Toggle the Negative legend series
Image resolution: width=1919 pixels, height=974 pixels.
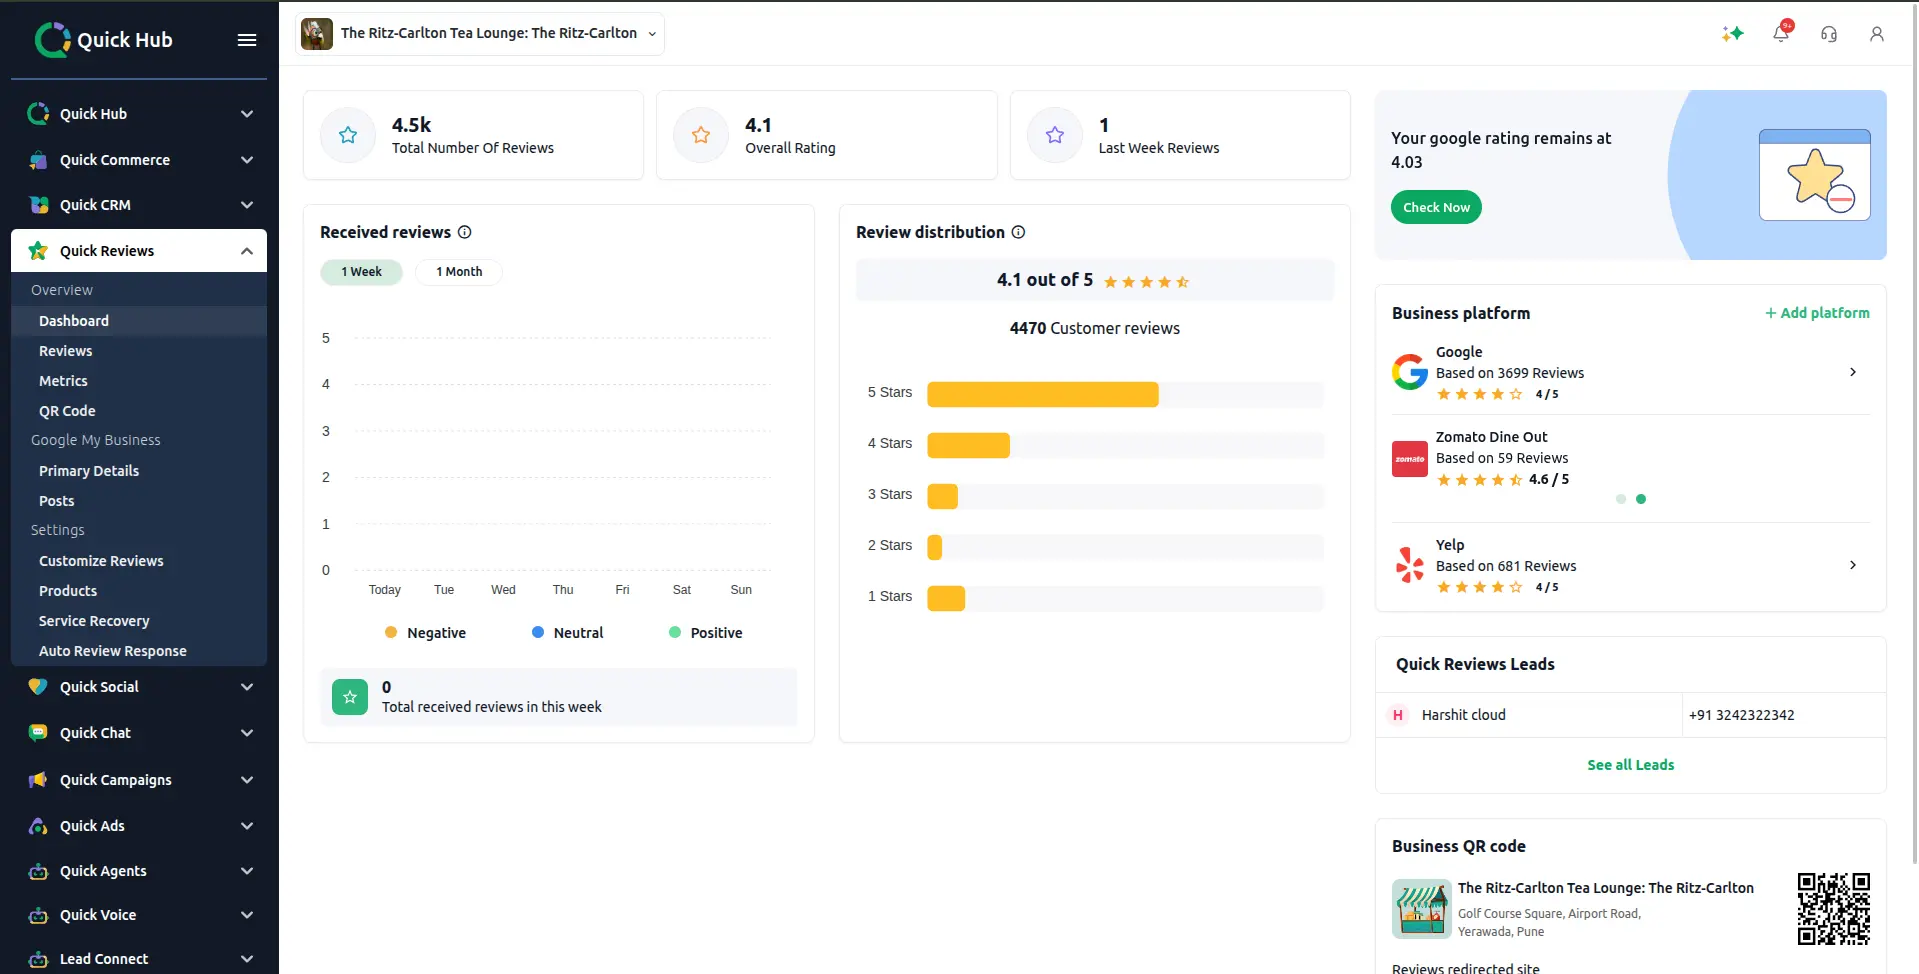(x=426, y=633)
